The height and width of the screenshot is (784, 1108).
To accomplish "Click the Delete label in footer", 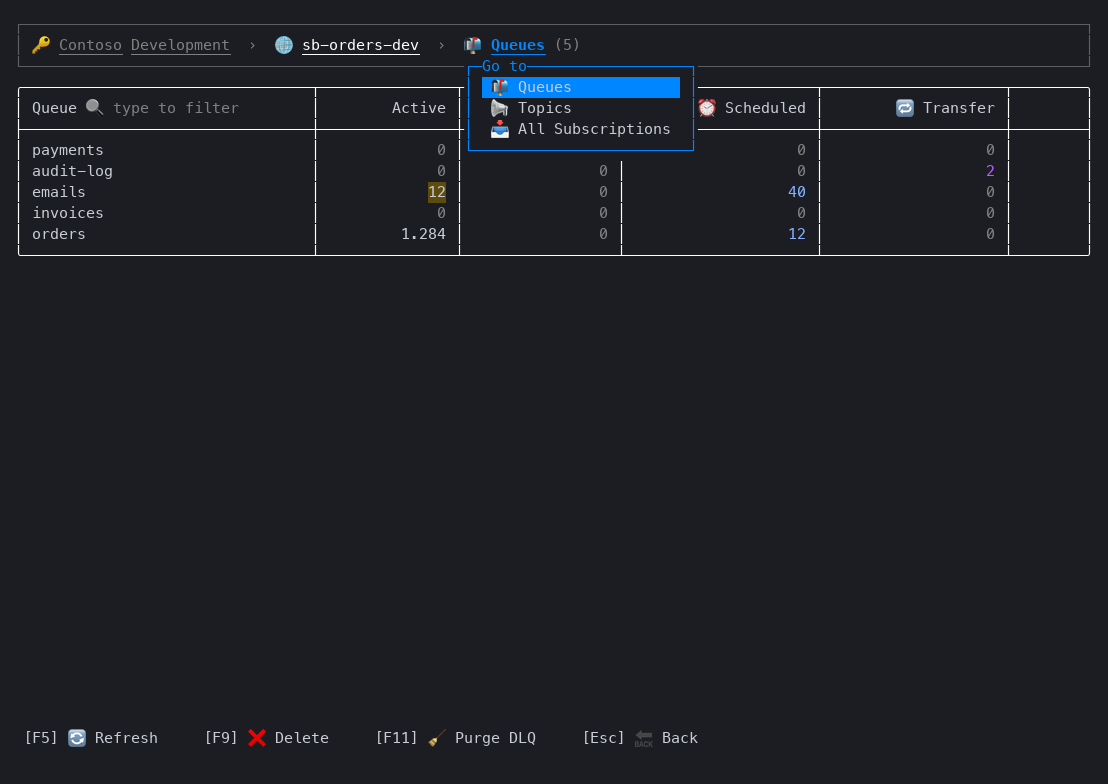I will click(x=302, y=738).
